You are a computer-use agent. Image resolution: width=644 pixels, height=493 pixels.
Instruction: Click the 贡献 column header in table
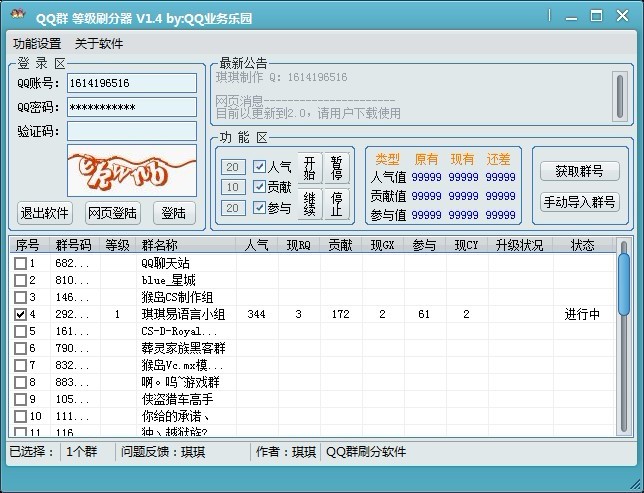click(341, 245)
